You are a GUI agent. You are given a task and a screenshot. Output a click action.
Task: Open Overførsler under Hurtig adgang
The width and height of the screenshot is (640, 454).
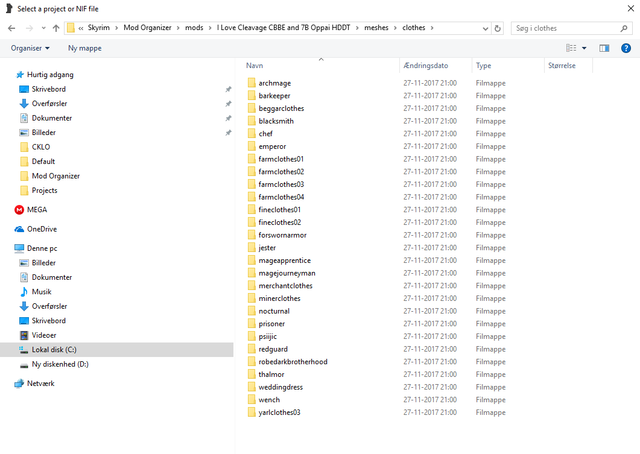(49, 103)
